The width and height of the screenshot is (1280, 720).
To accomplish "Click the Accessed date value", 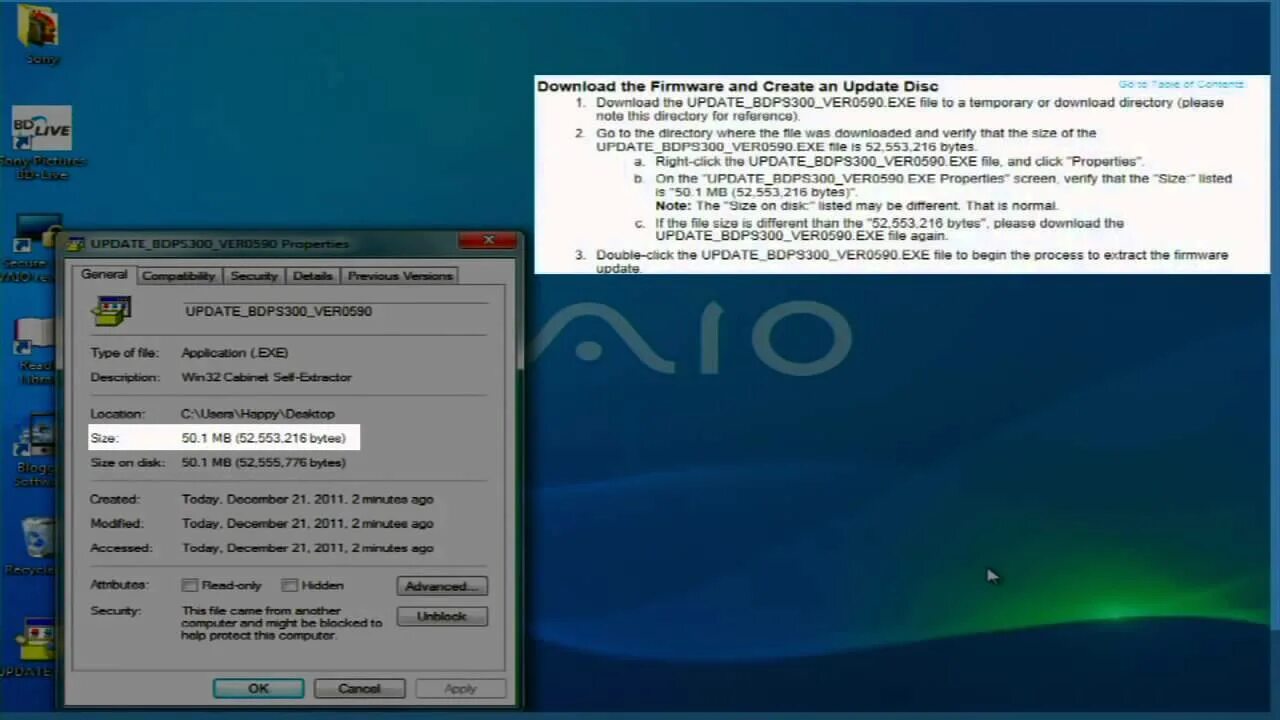I will pos(307,548).
